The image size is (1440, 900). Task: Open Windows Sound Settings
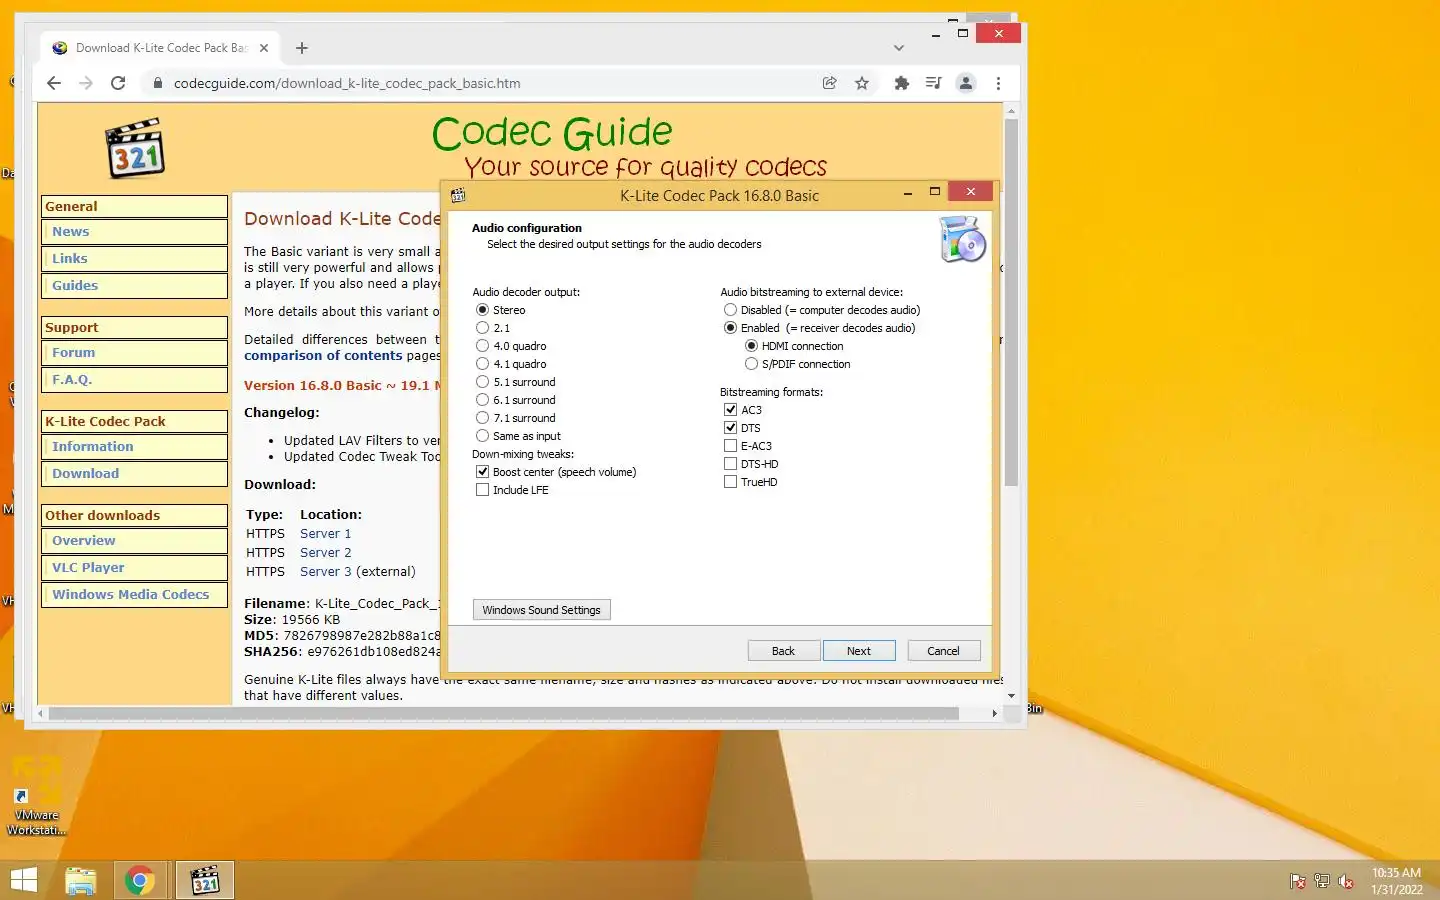[541, 610]
